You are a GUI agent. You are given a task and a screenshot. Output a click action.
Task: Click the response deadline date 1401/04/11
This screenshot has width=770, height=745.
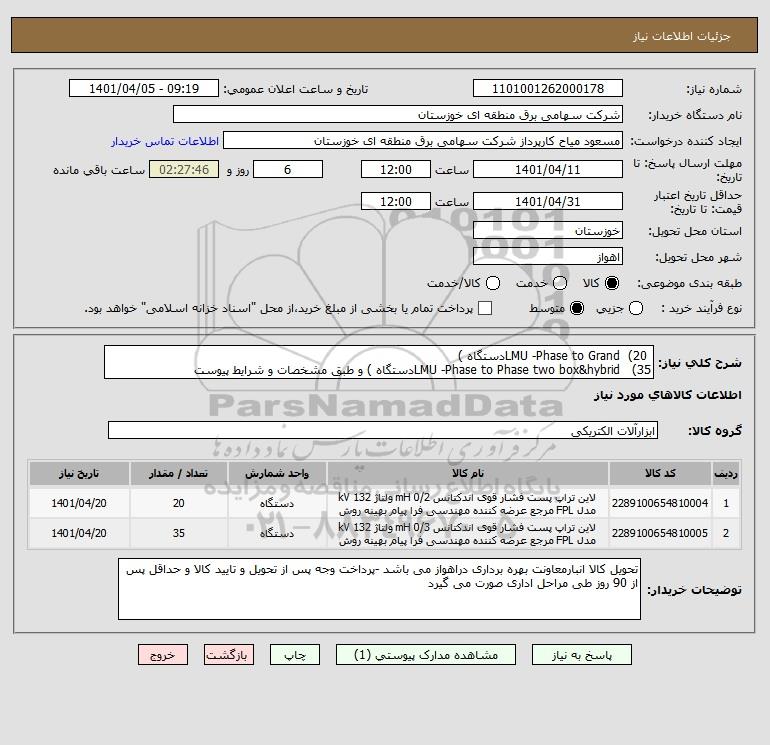pyautogui.click(x=548, y=169)
